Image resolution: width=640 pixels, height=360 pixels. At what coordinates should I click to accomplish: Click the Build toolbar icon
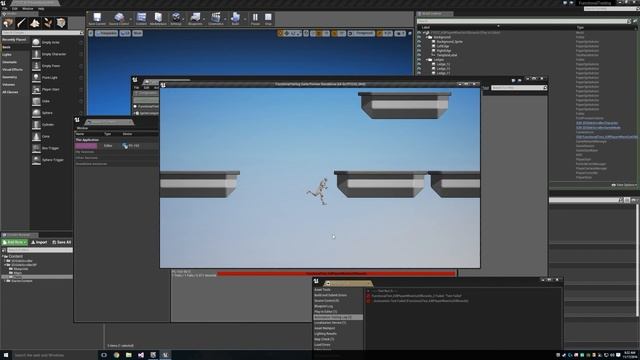pyautogui.click(x=235, y=19)
